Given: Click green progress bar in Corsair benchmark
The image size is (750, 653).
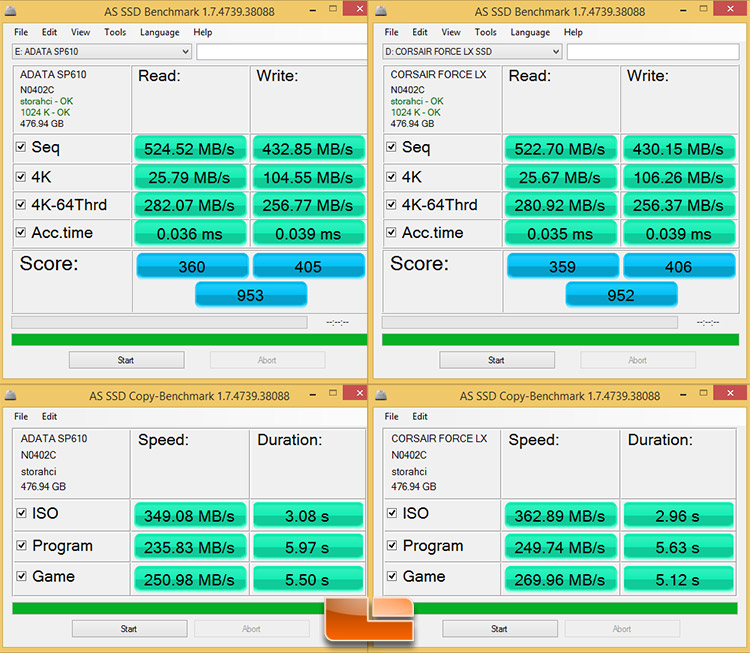Looking at the screenshot, I should point(561,340).
